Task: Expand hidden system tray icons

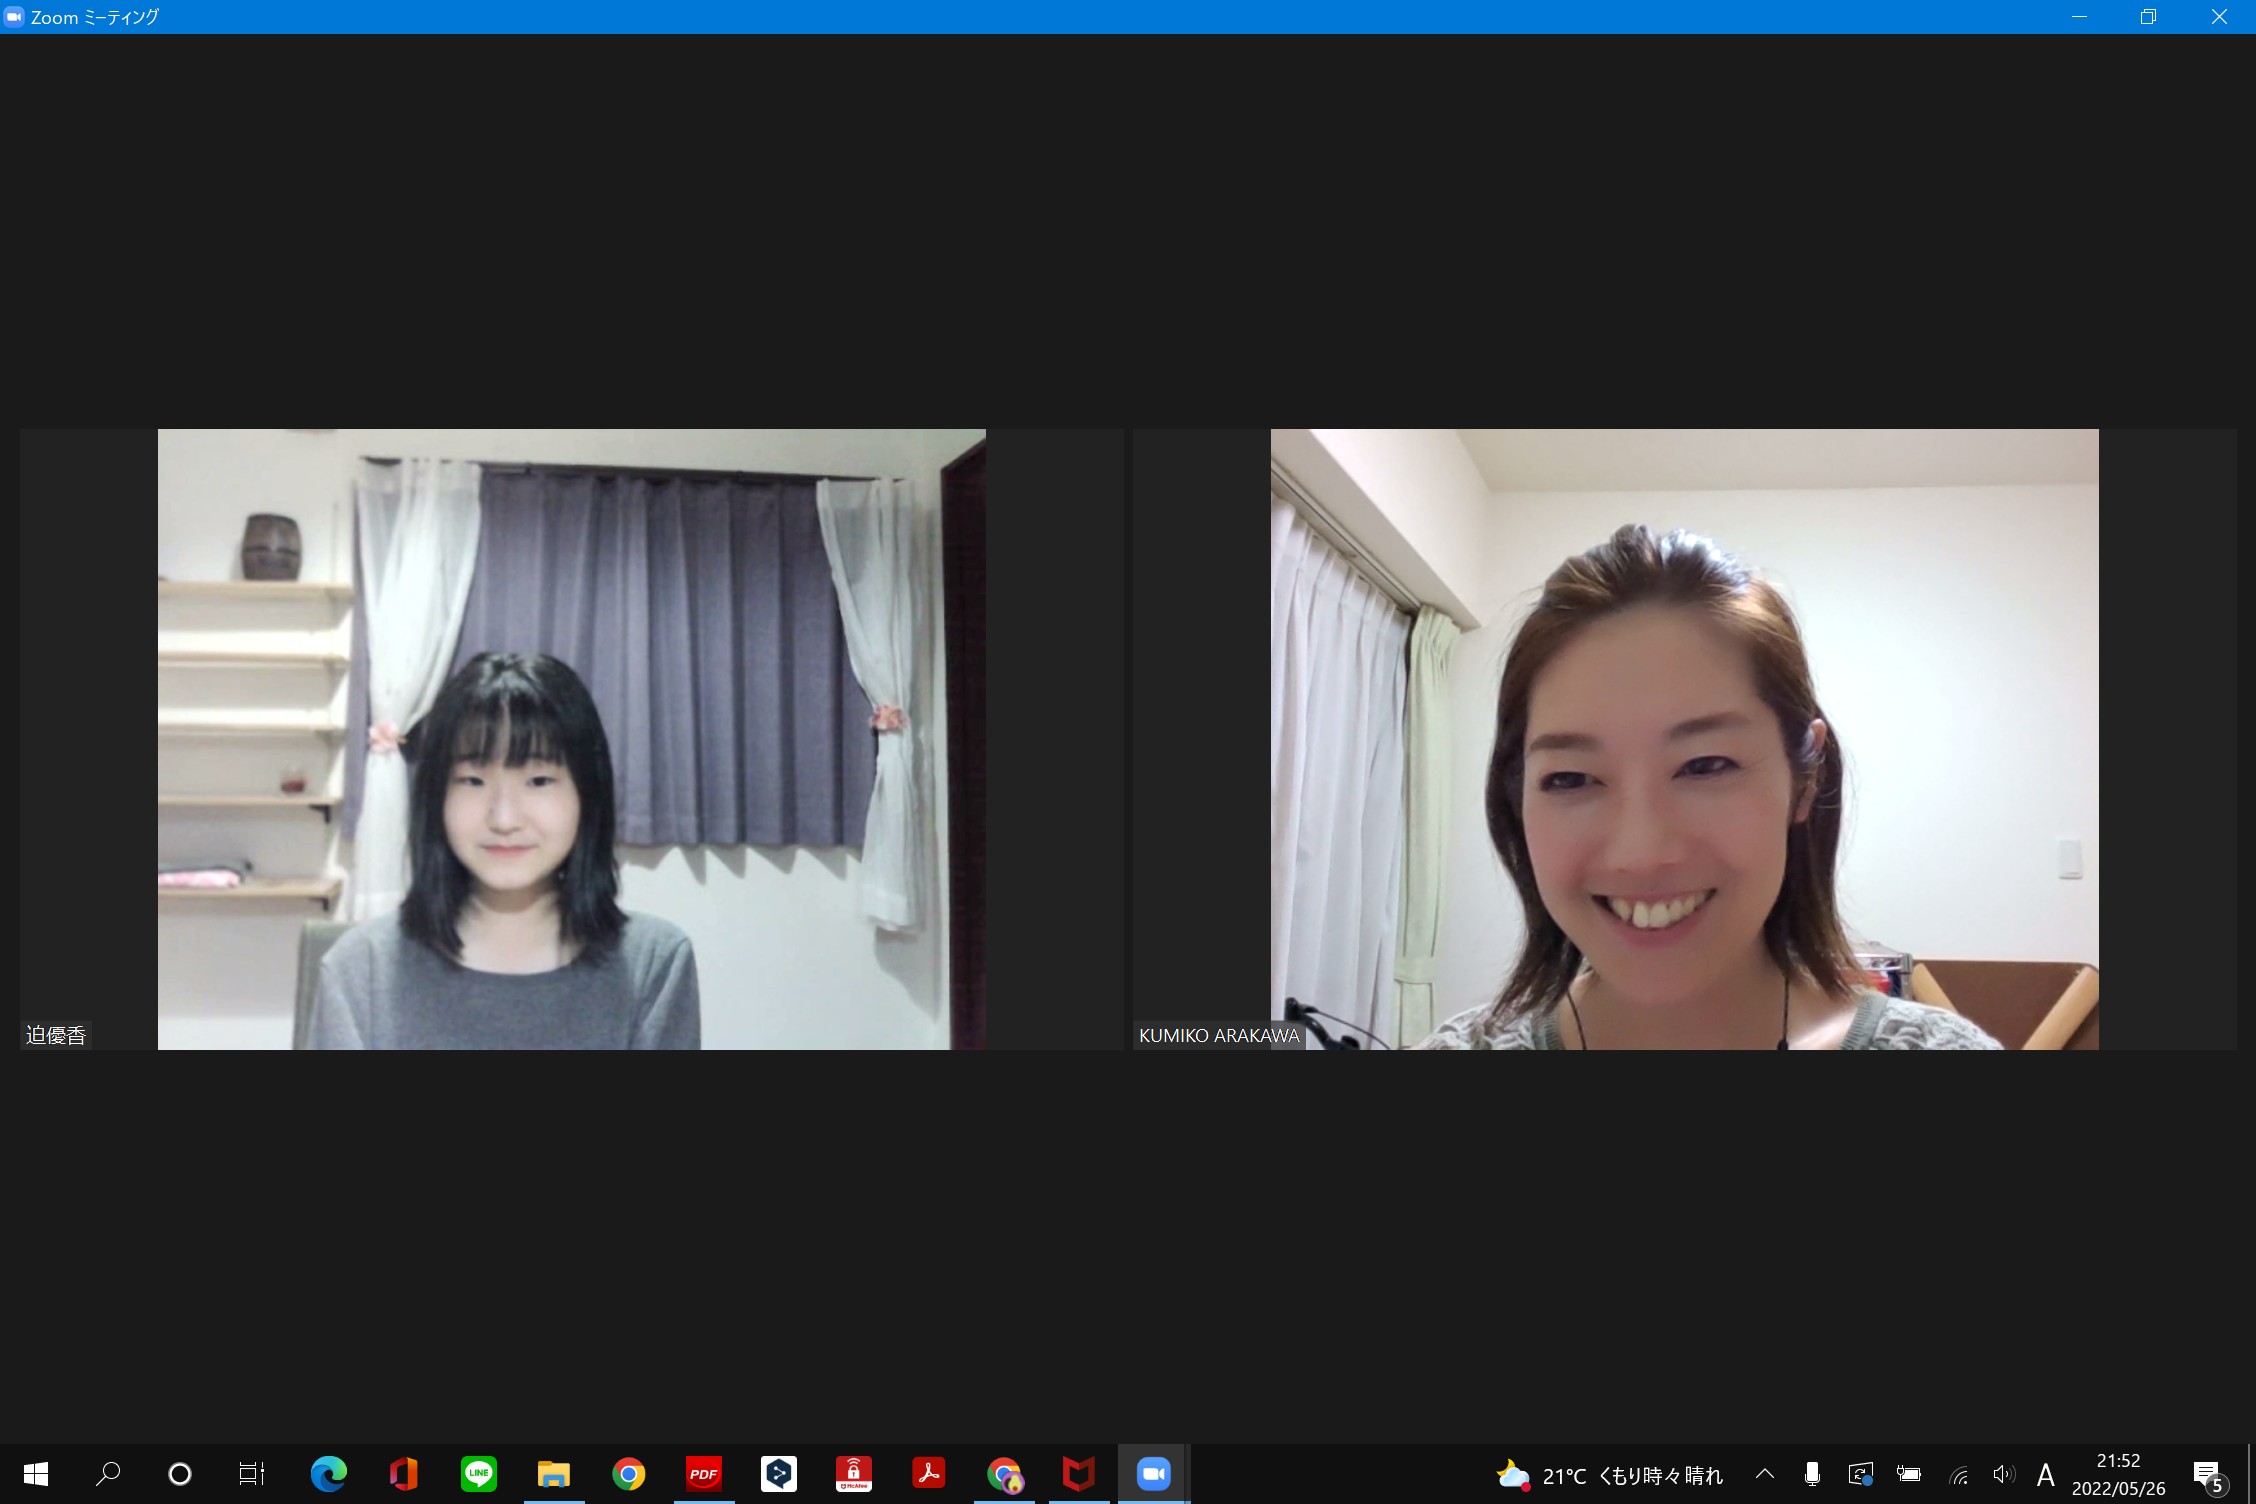Action: [x=1765, y=1474]
